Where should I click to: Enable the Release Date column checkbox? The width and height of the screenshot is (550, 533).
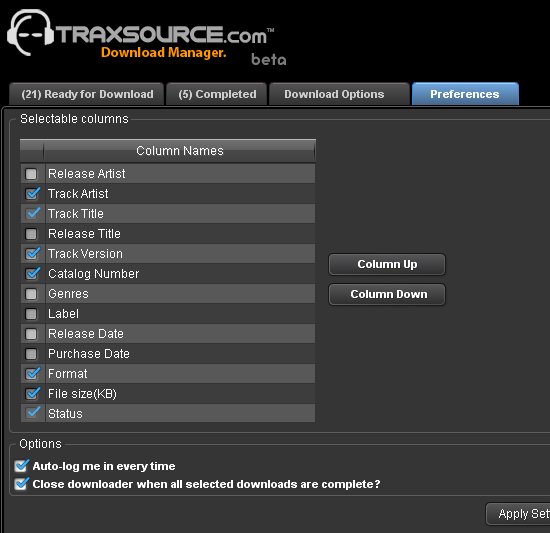(x=31, y=334)
